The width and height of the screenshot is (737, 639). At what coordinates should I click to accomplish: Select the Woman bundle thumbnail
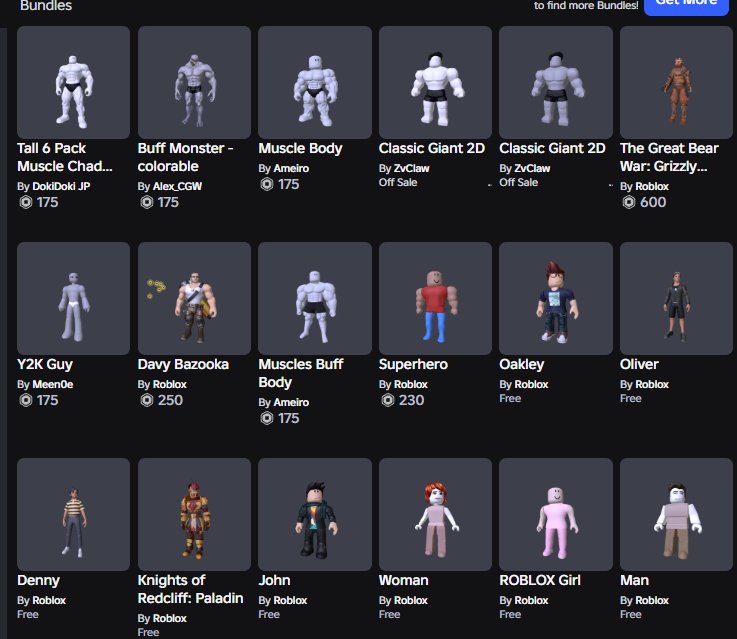pos(435,514)
